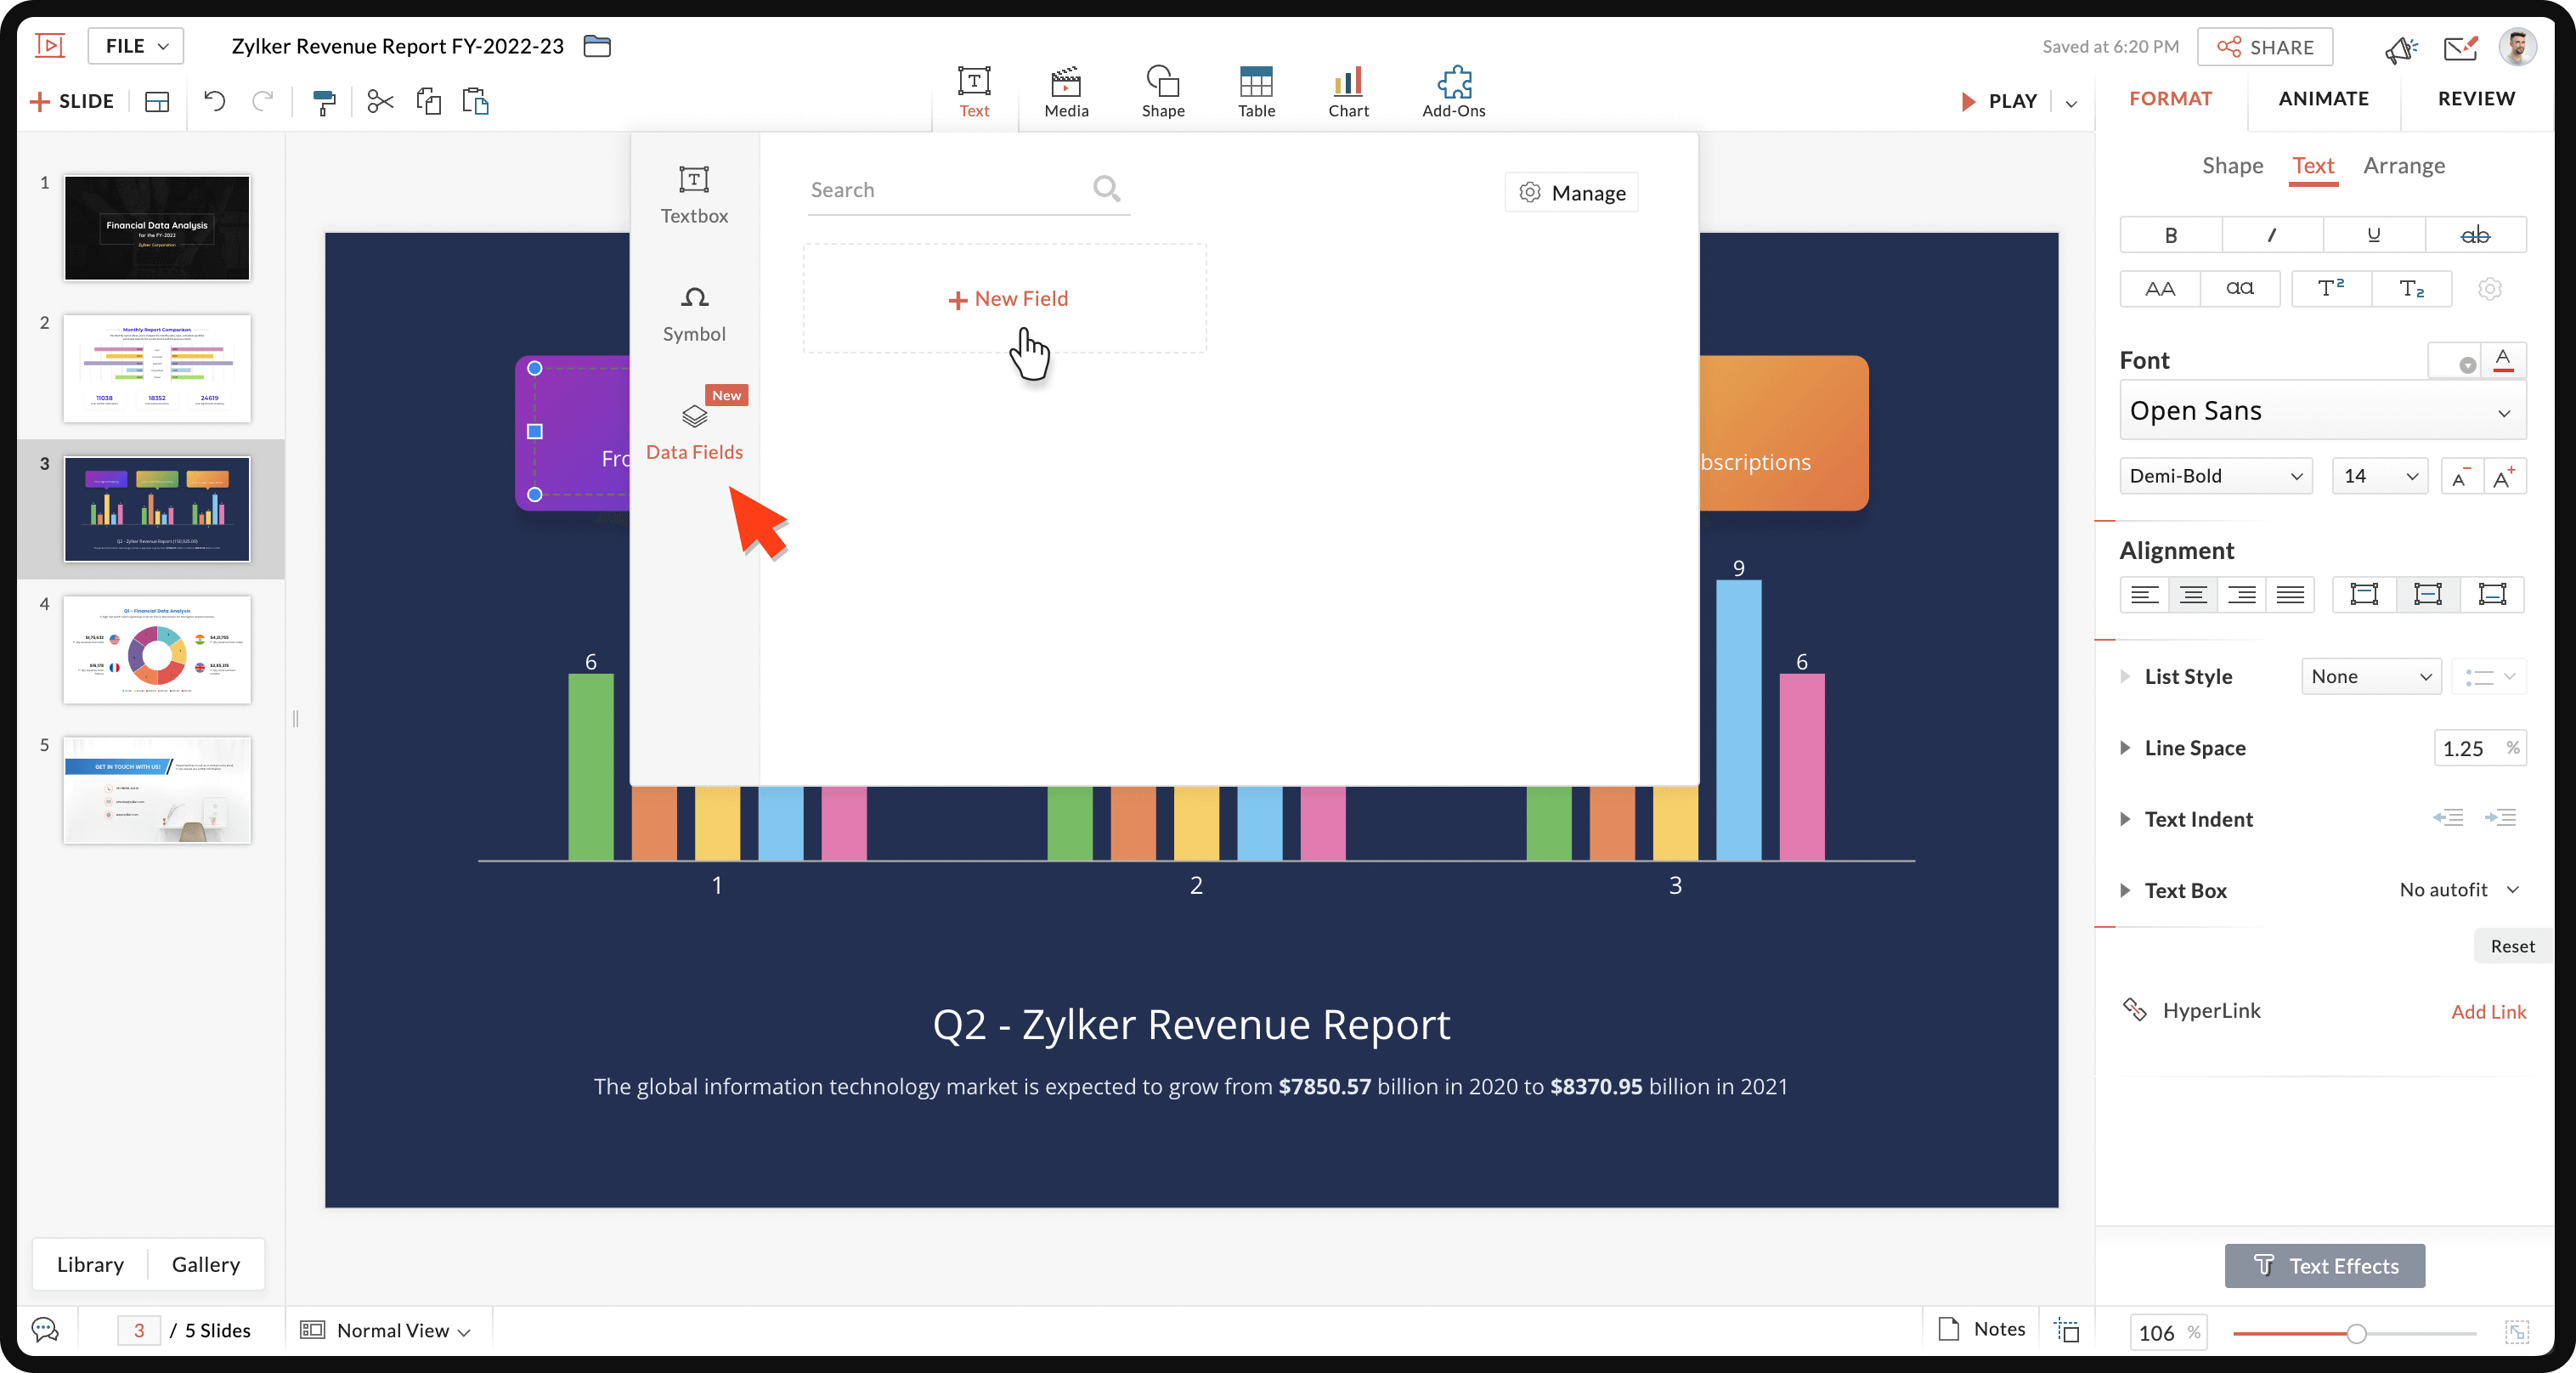Toggle subscript formatting
Screen dimensions: 2576x1373
(2411, 289)
